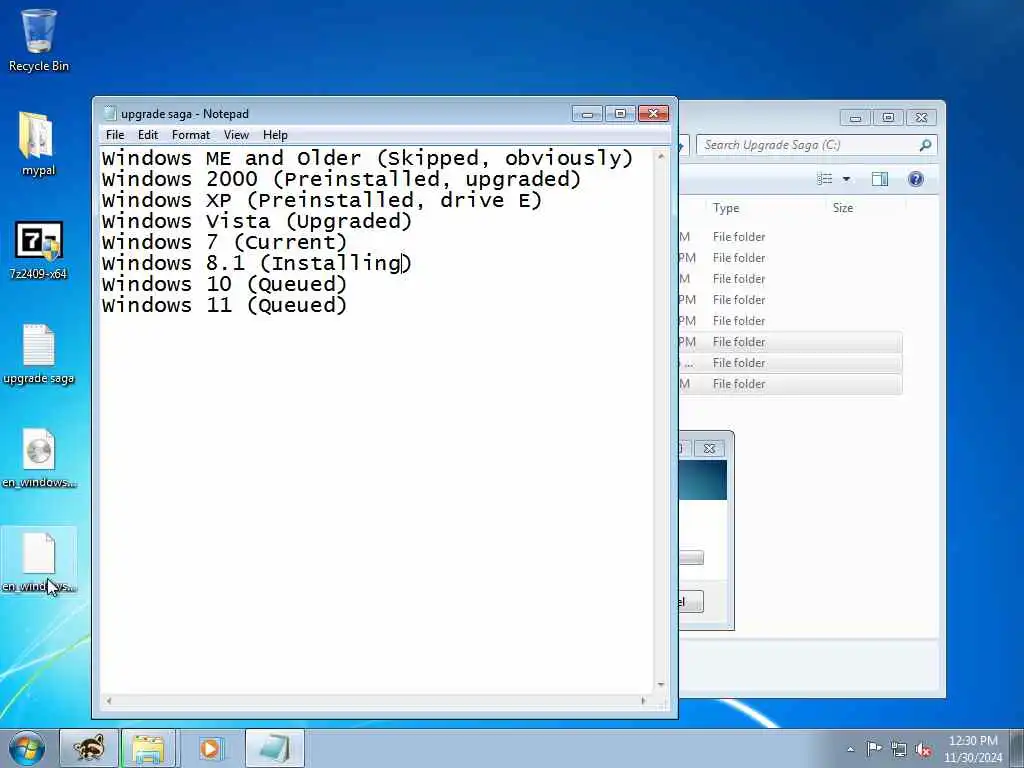Maximize the Notepad window
1024x768 pixels.
[620, 114]
